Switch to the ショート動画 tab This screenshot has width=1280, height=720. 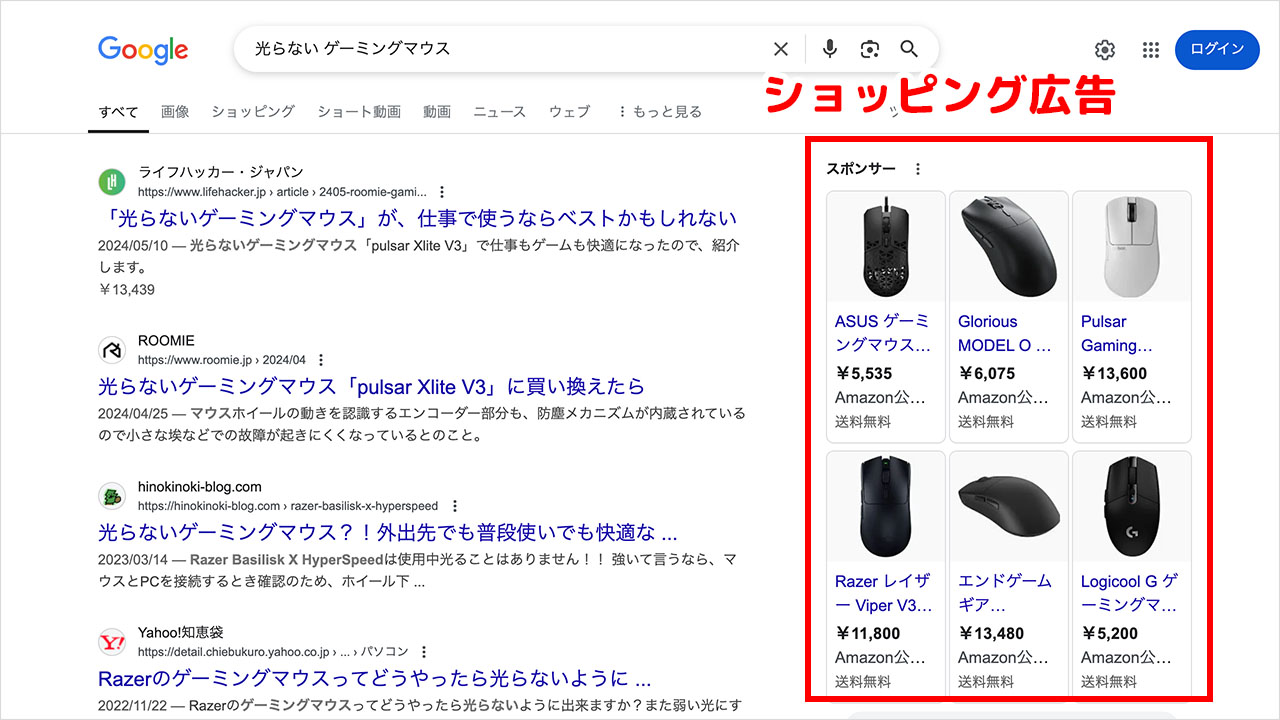pyautogui.click(x=359, y=112)
